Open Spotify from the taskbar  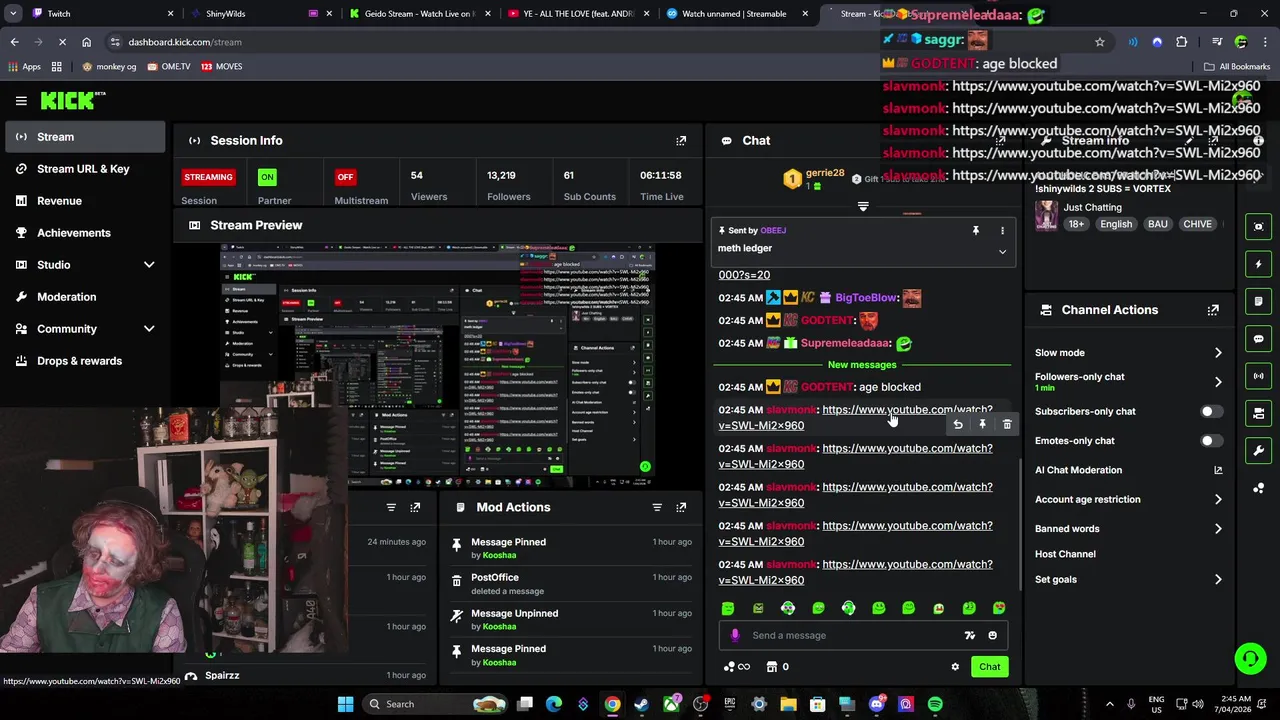click(x=935, y=704)
